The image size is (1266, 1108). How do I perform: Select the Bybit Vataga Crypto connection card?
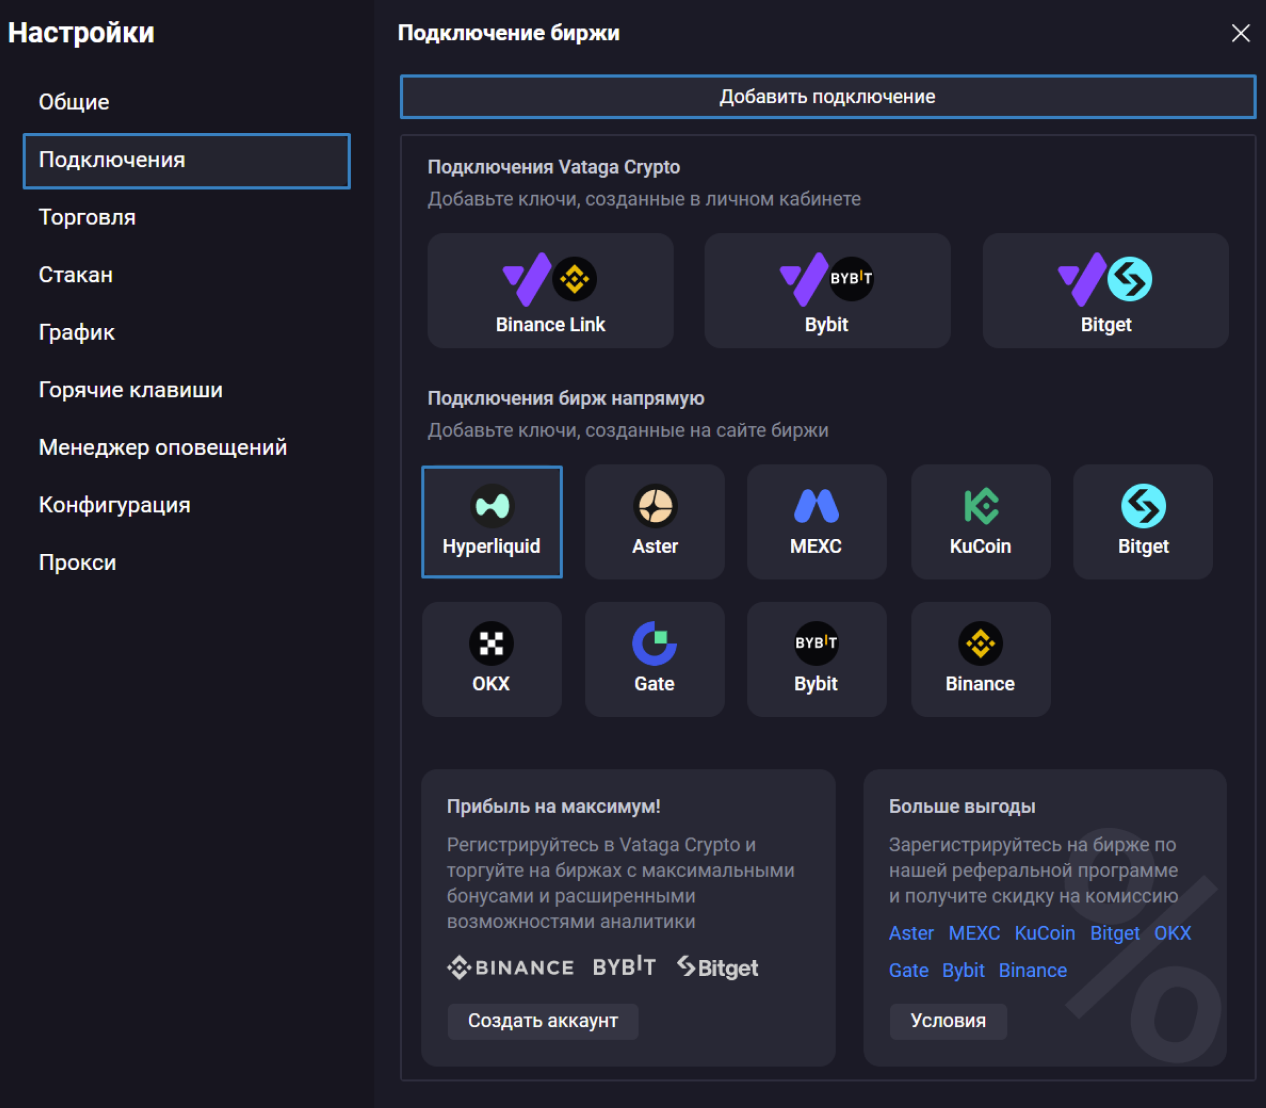[827, 291]
